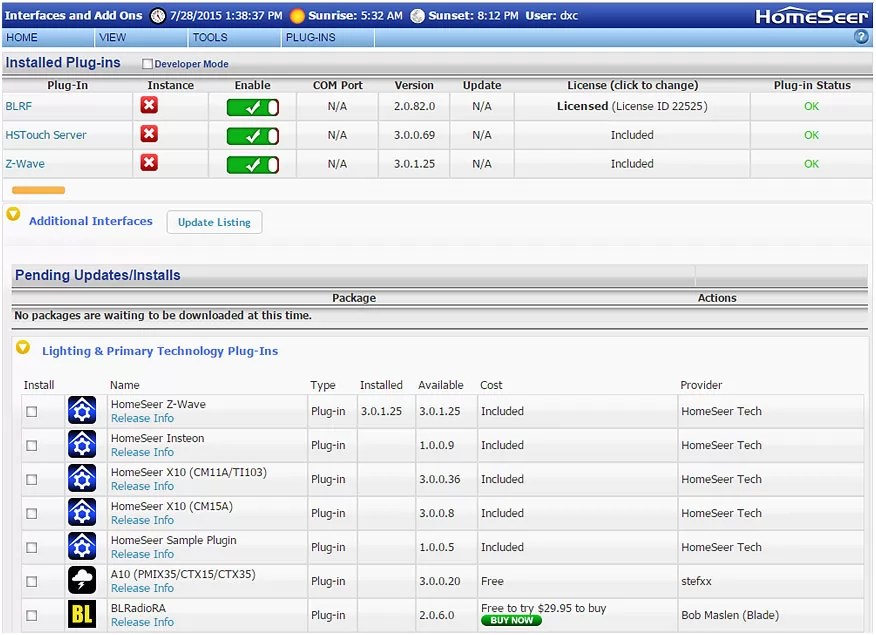Open the help question mark icon

[861, 37]
